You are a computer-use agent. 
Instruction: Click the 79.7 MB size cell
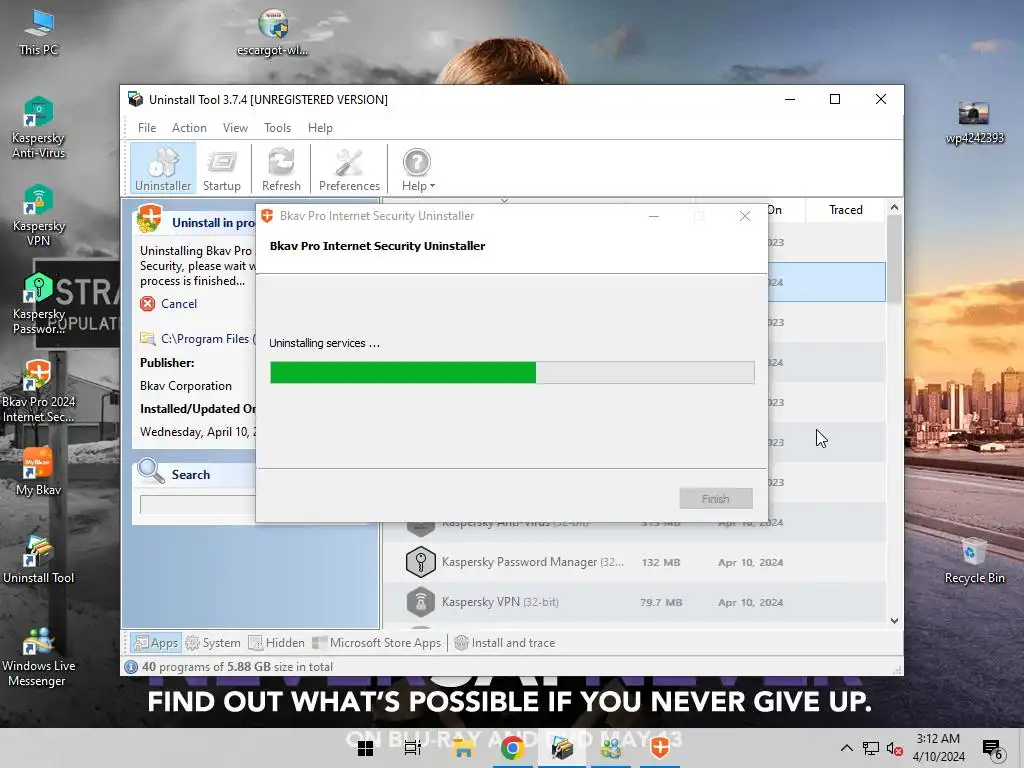pos(660,602)
